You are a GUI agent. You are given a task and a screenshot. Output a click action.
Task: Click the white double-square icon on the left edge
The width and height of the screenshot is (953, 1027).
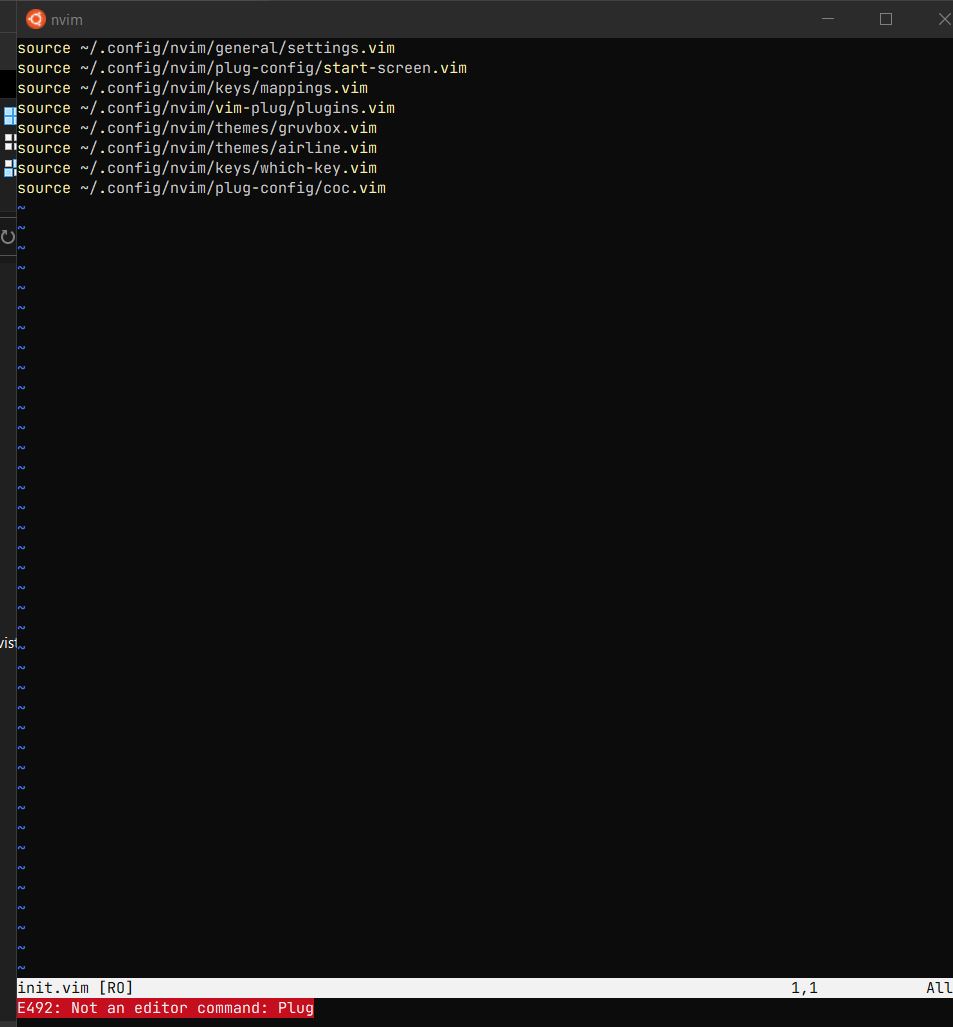pos(9,143)
